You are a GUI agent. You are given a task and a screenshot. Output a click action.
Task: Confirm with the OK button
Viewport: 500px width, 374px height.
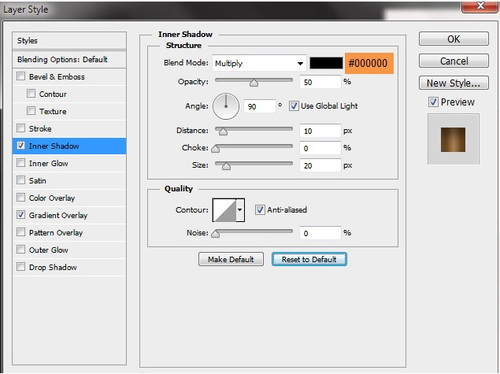click(454, 39)
